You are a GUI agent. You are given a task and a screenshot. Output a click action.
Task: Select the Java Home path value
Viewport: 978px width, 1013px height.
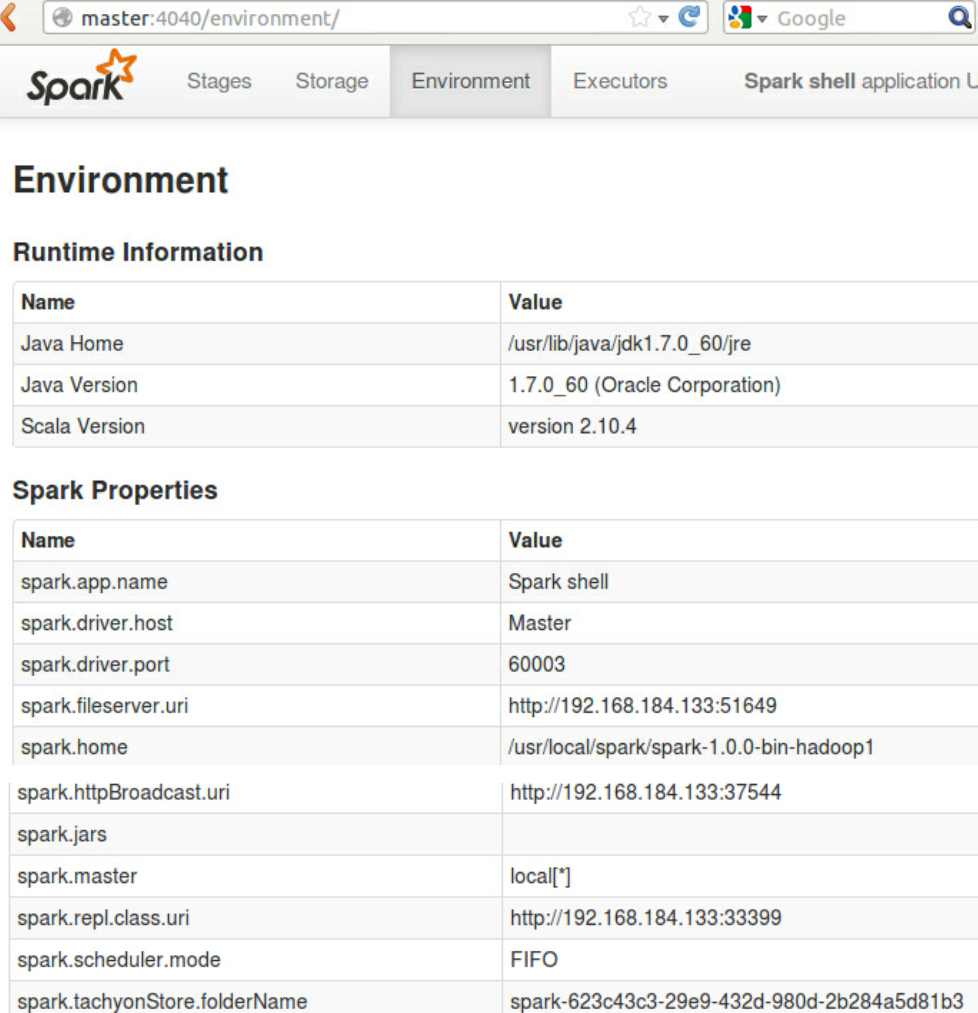click(629, 344)
